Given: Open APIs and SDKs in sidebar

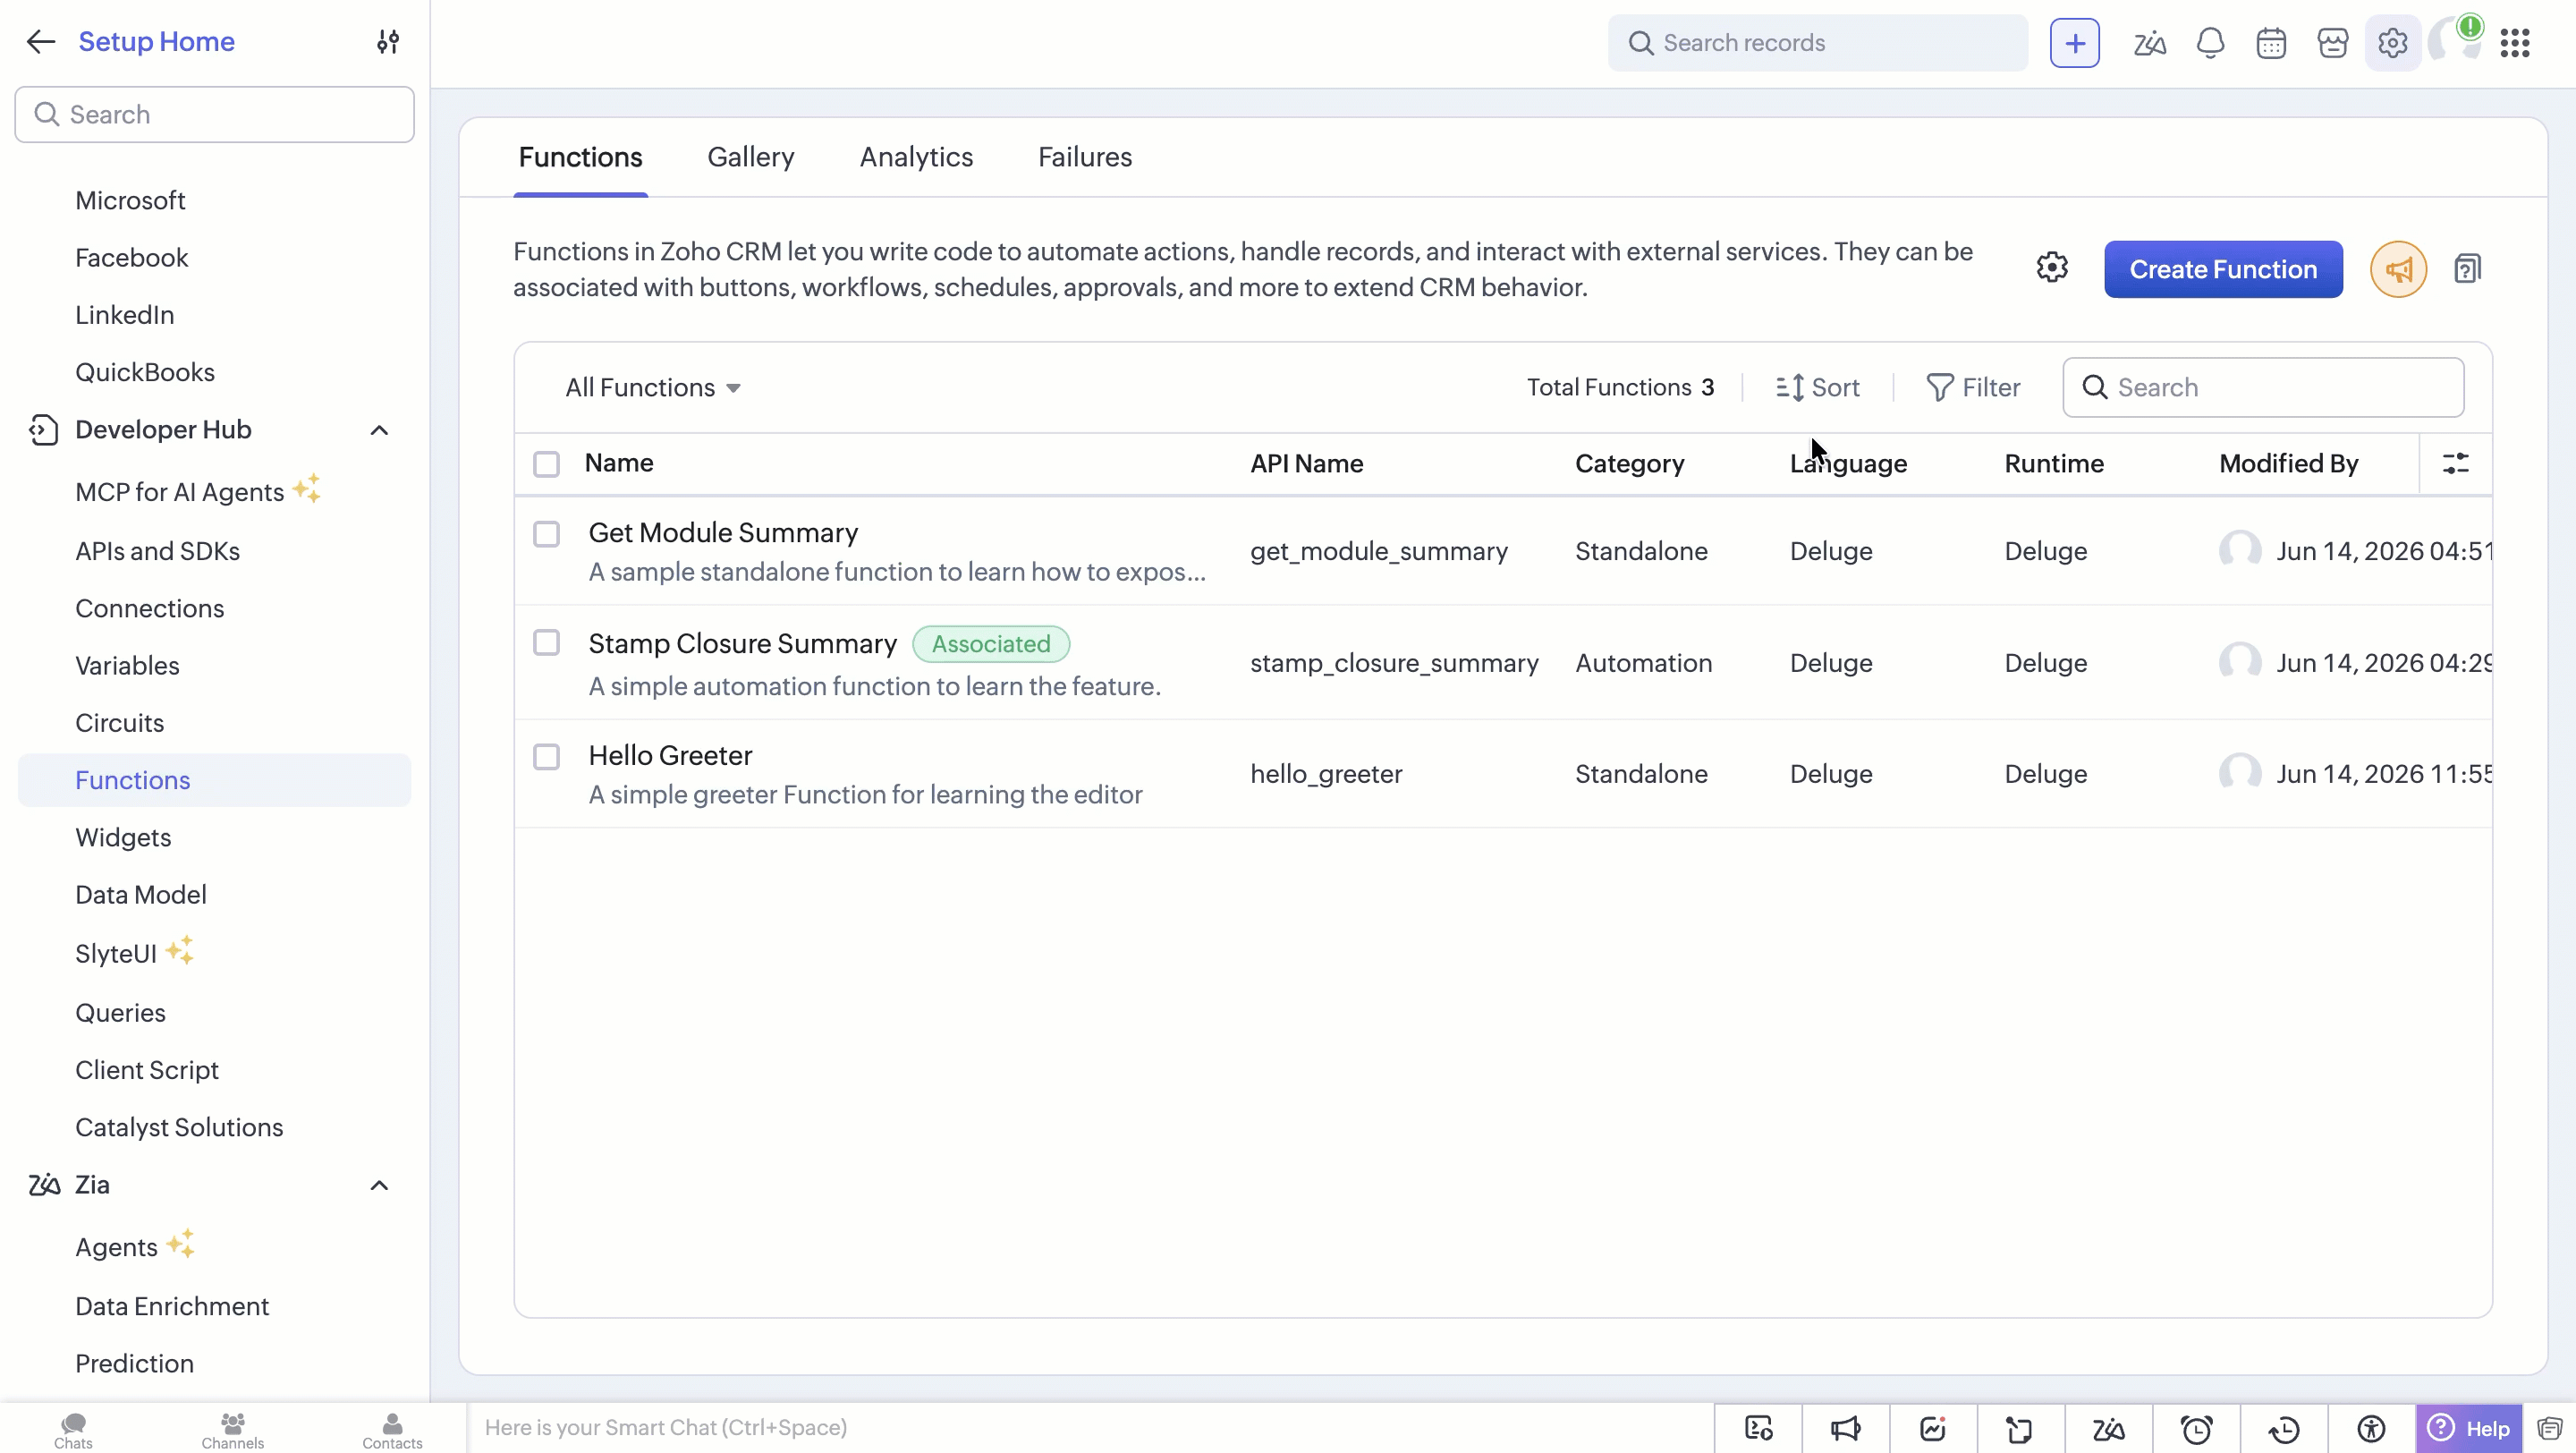Looking at the screenshot, I should (x=157, y=551).
